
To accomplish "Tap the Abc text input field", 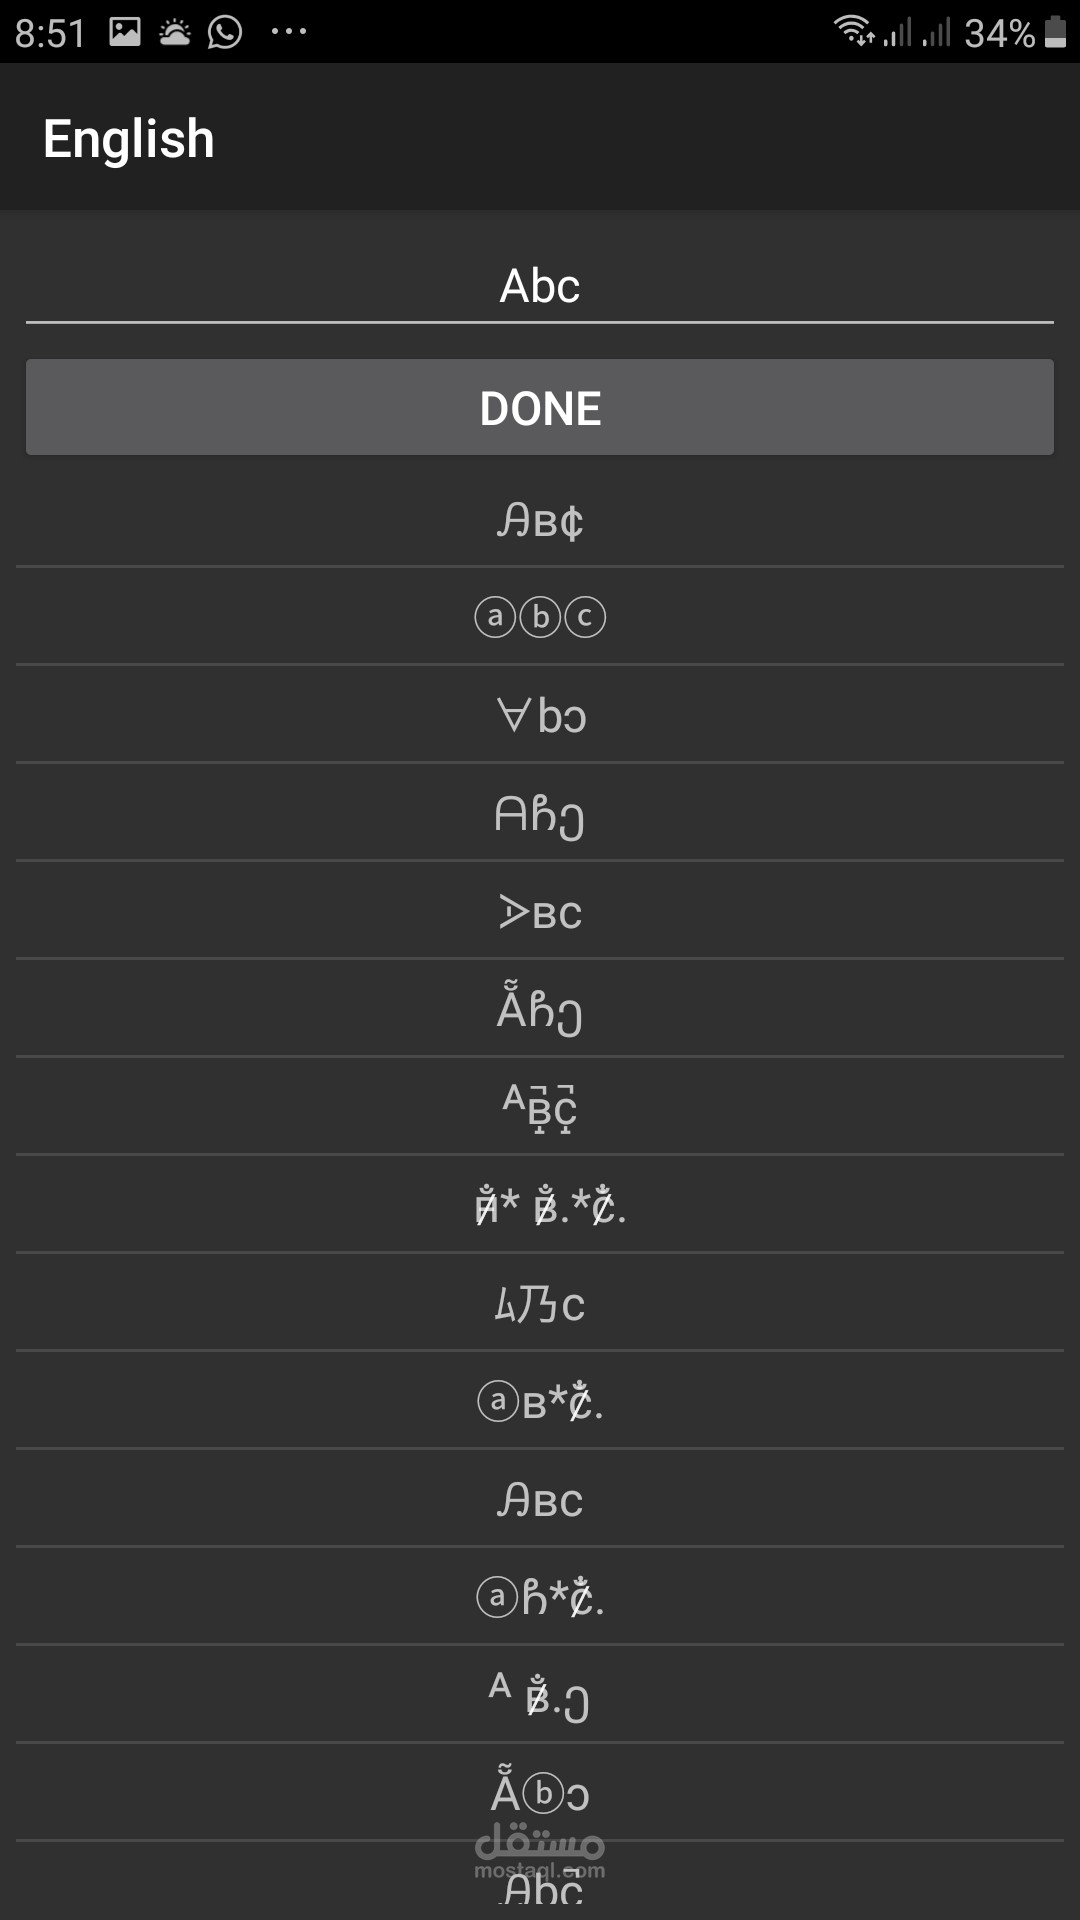I will [x=540, y=287].
